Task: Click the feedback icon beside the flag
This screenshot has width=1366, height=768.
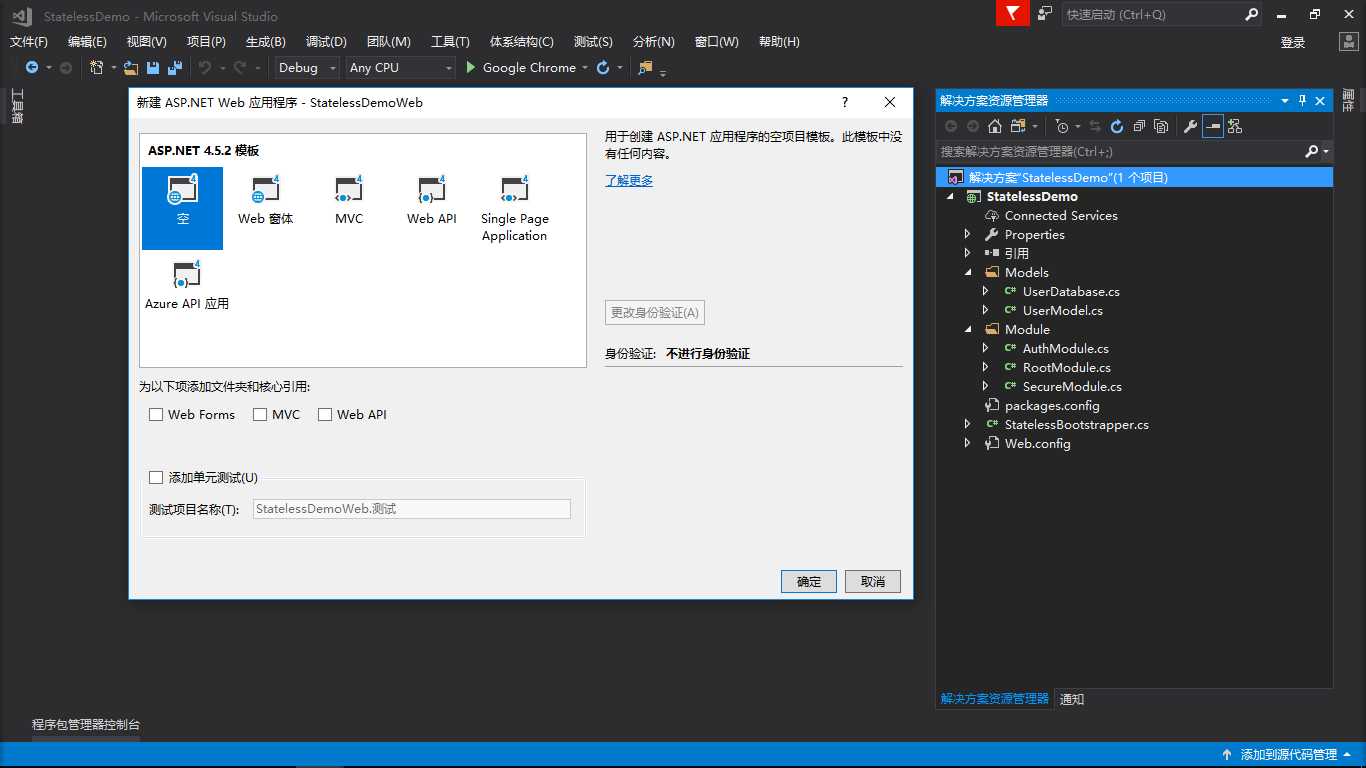Action: 1045,14
